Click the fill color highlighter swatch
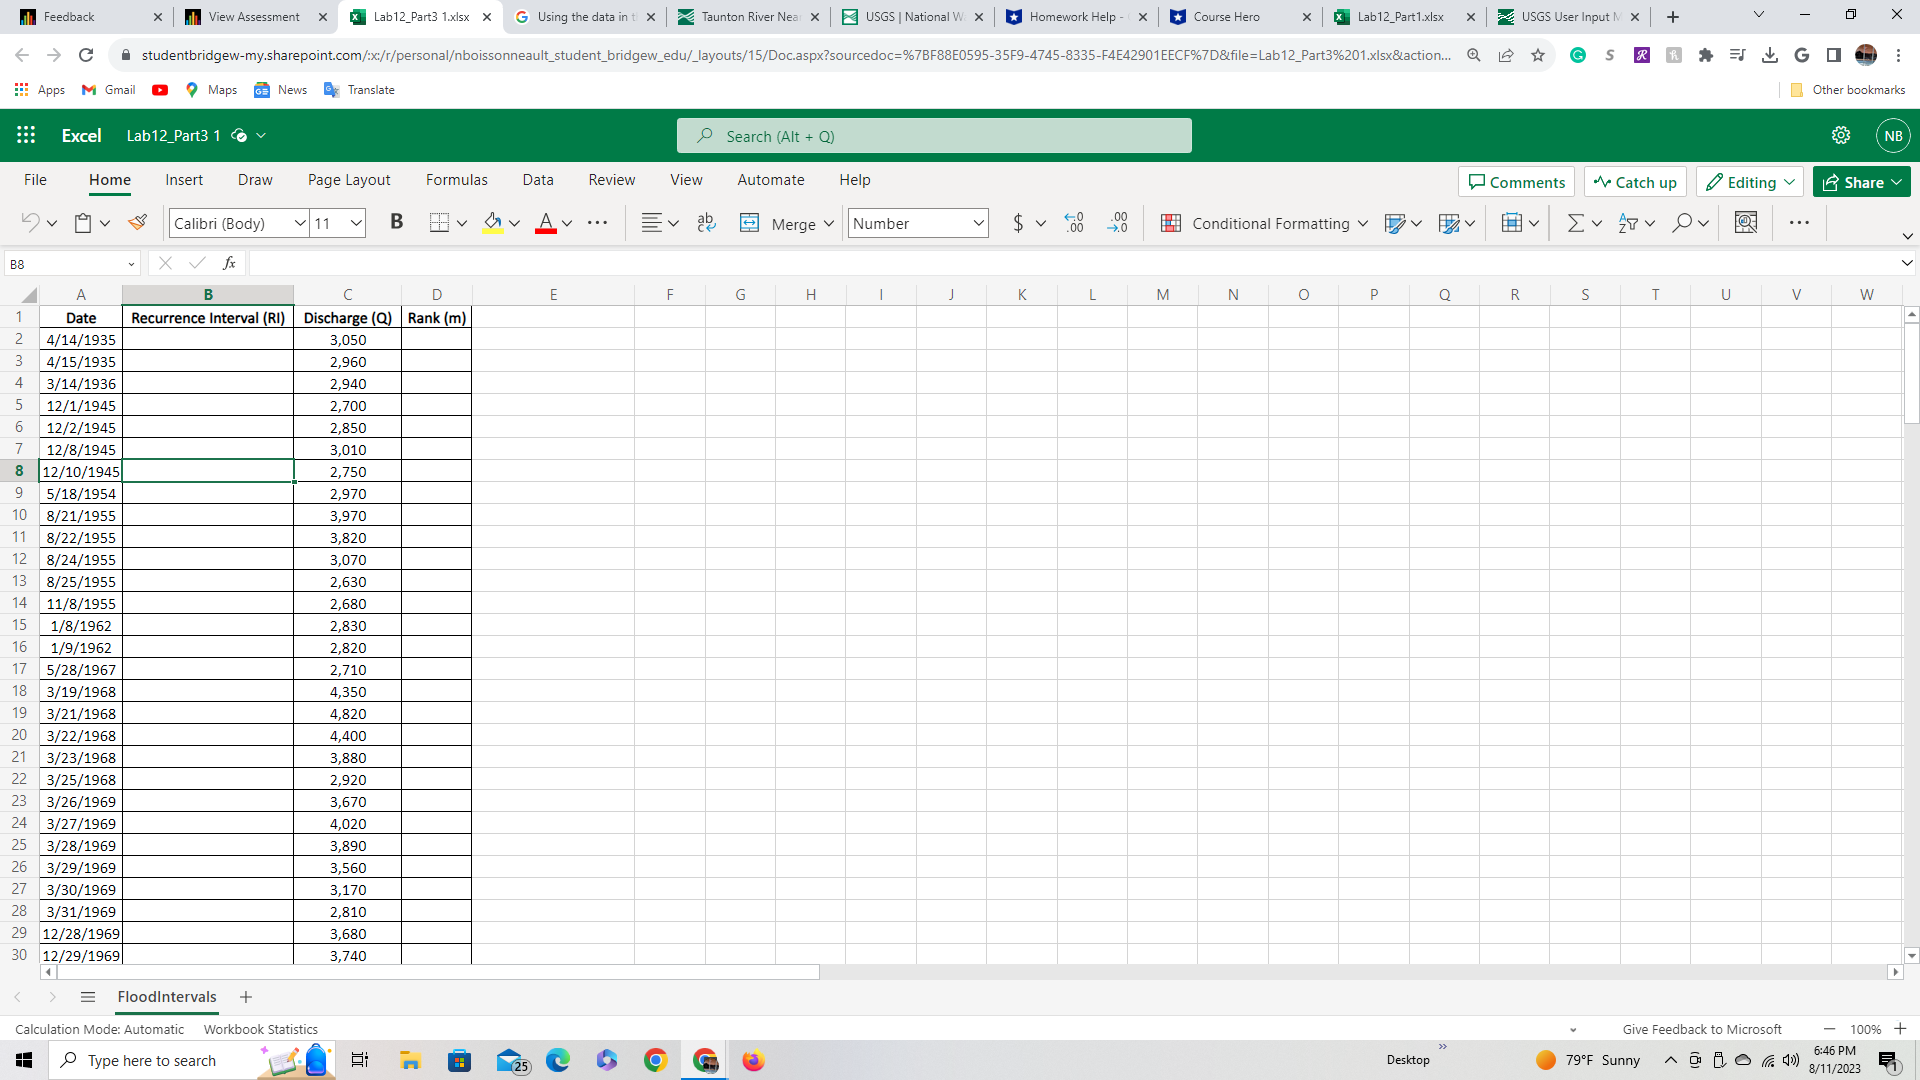Viewport: 1920px width, 1080px height. (x=492, y=223)
